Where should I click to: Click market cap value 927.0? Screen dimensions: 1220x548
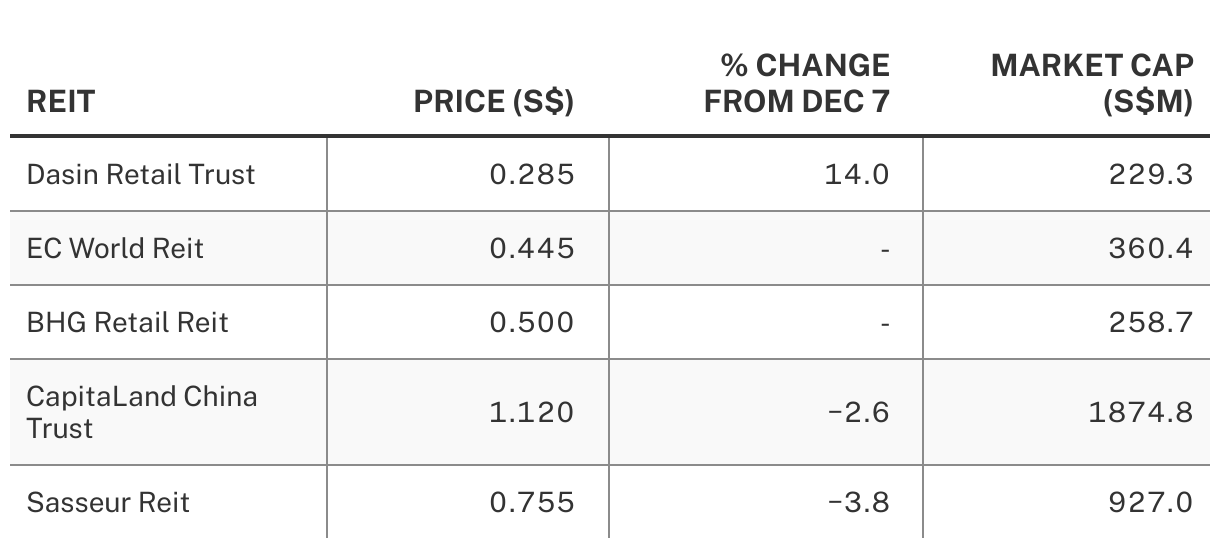[1151, 502]
